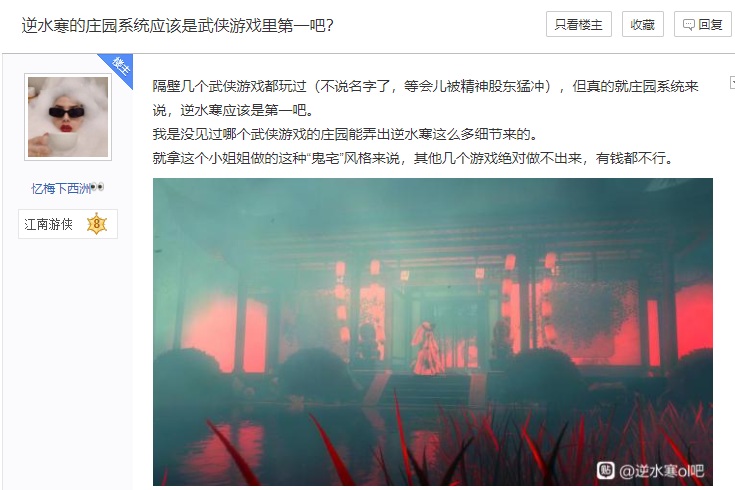Click the line starting with 我是没见过哪个武侠游戏
Image resolution: width=735 pixels, height=490 pixels.
[345, 135]
